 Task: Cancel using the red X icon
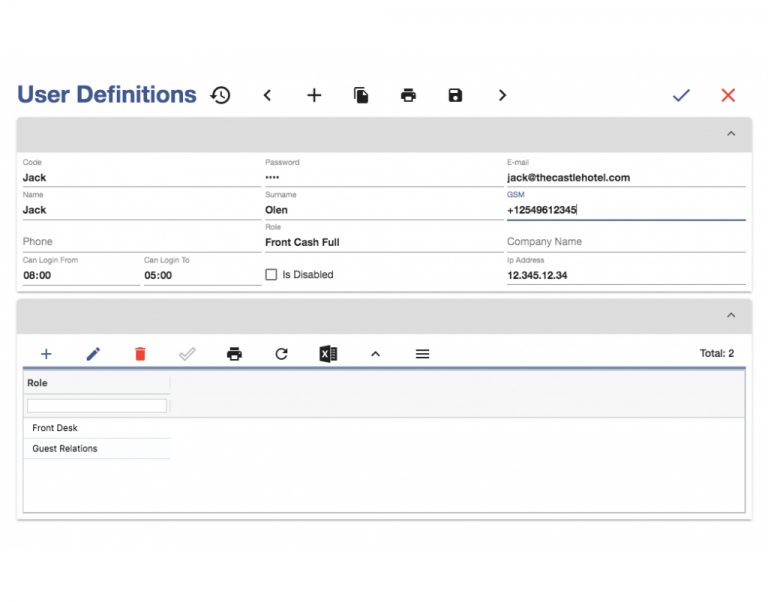point(728,95)
